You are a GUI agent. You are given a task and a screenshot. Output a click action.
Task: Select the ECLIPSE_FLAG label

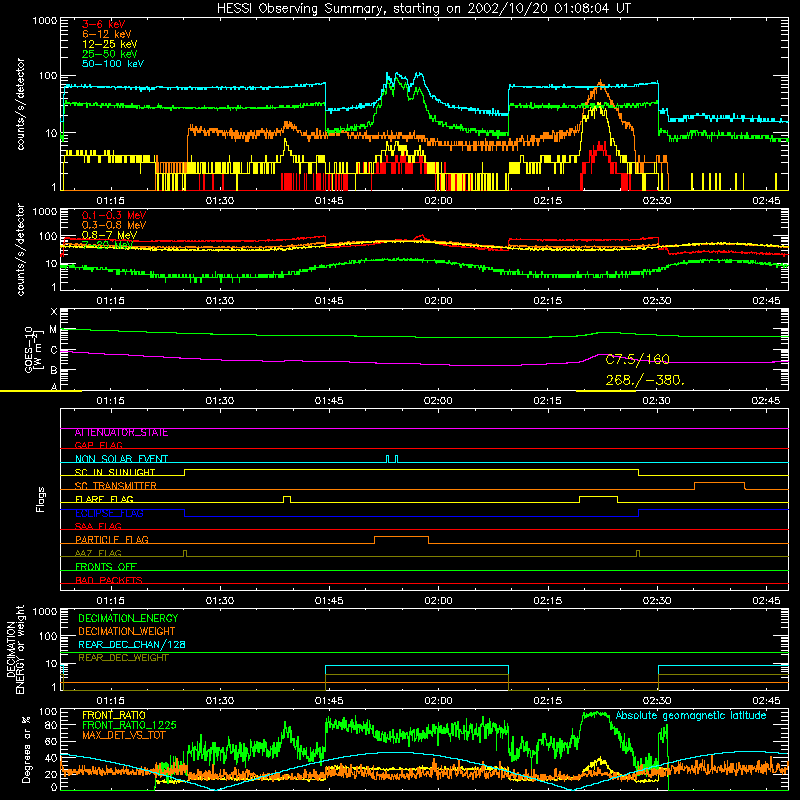coord(109,513)
